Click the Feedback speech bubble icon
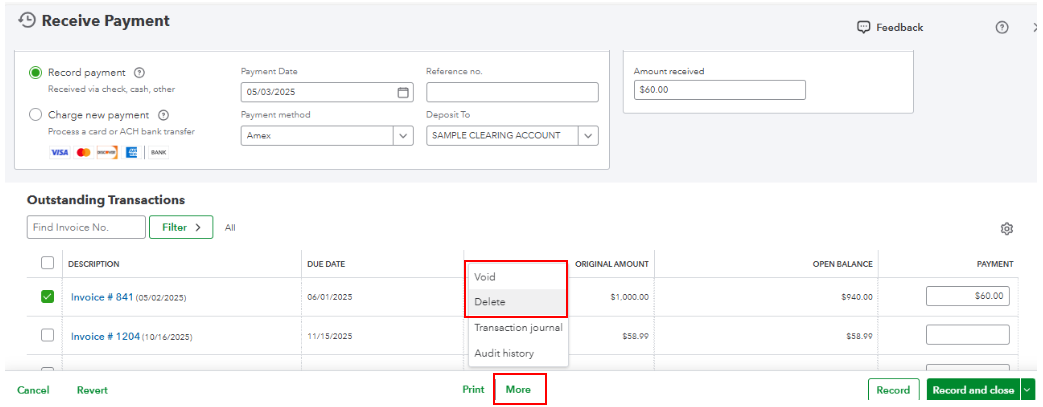The height and width of the screenshot is (407, 1043). (x=864, y=28)
